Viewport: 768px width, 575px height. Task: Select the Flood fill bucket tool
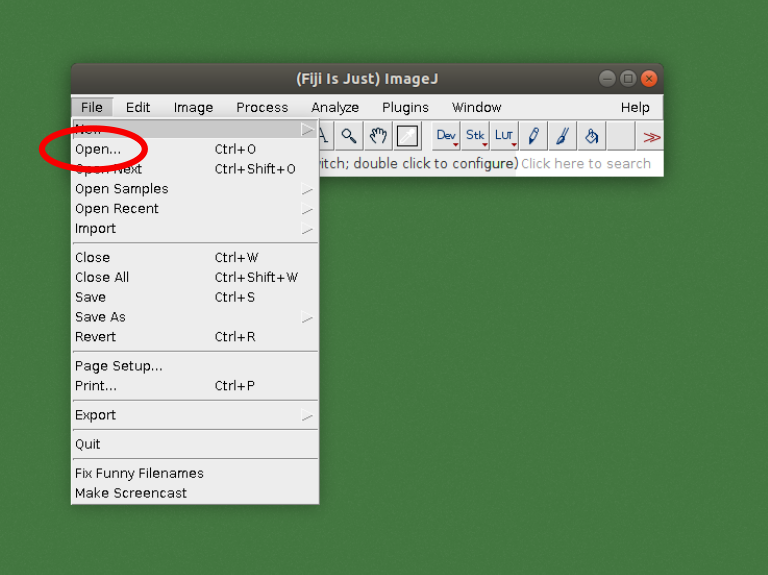(592, 136)
